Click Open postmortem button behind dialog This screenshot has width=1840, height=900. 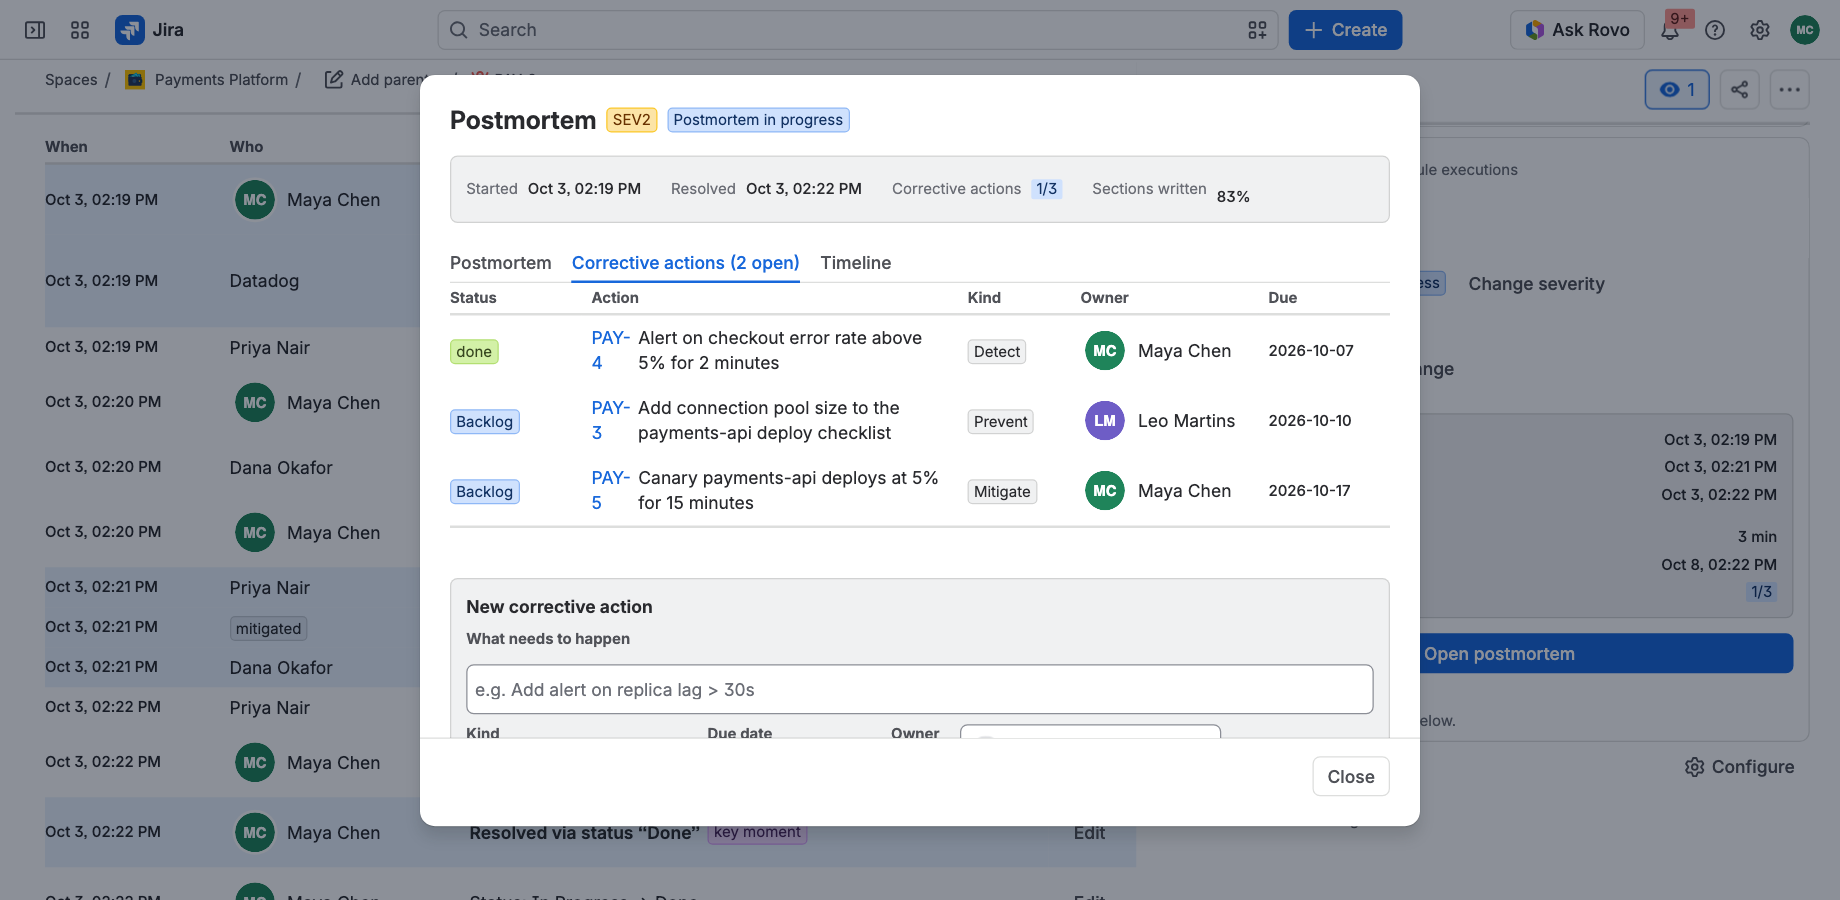(1606, 654)
